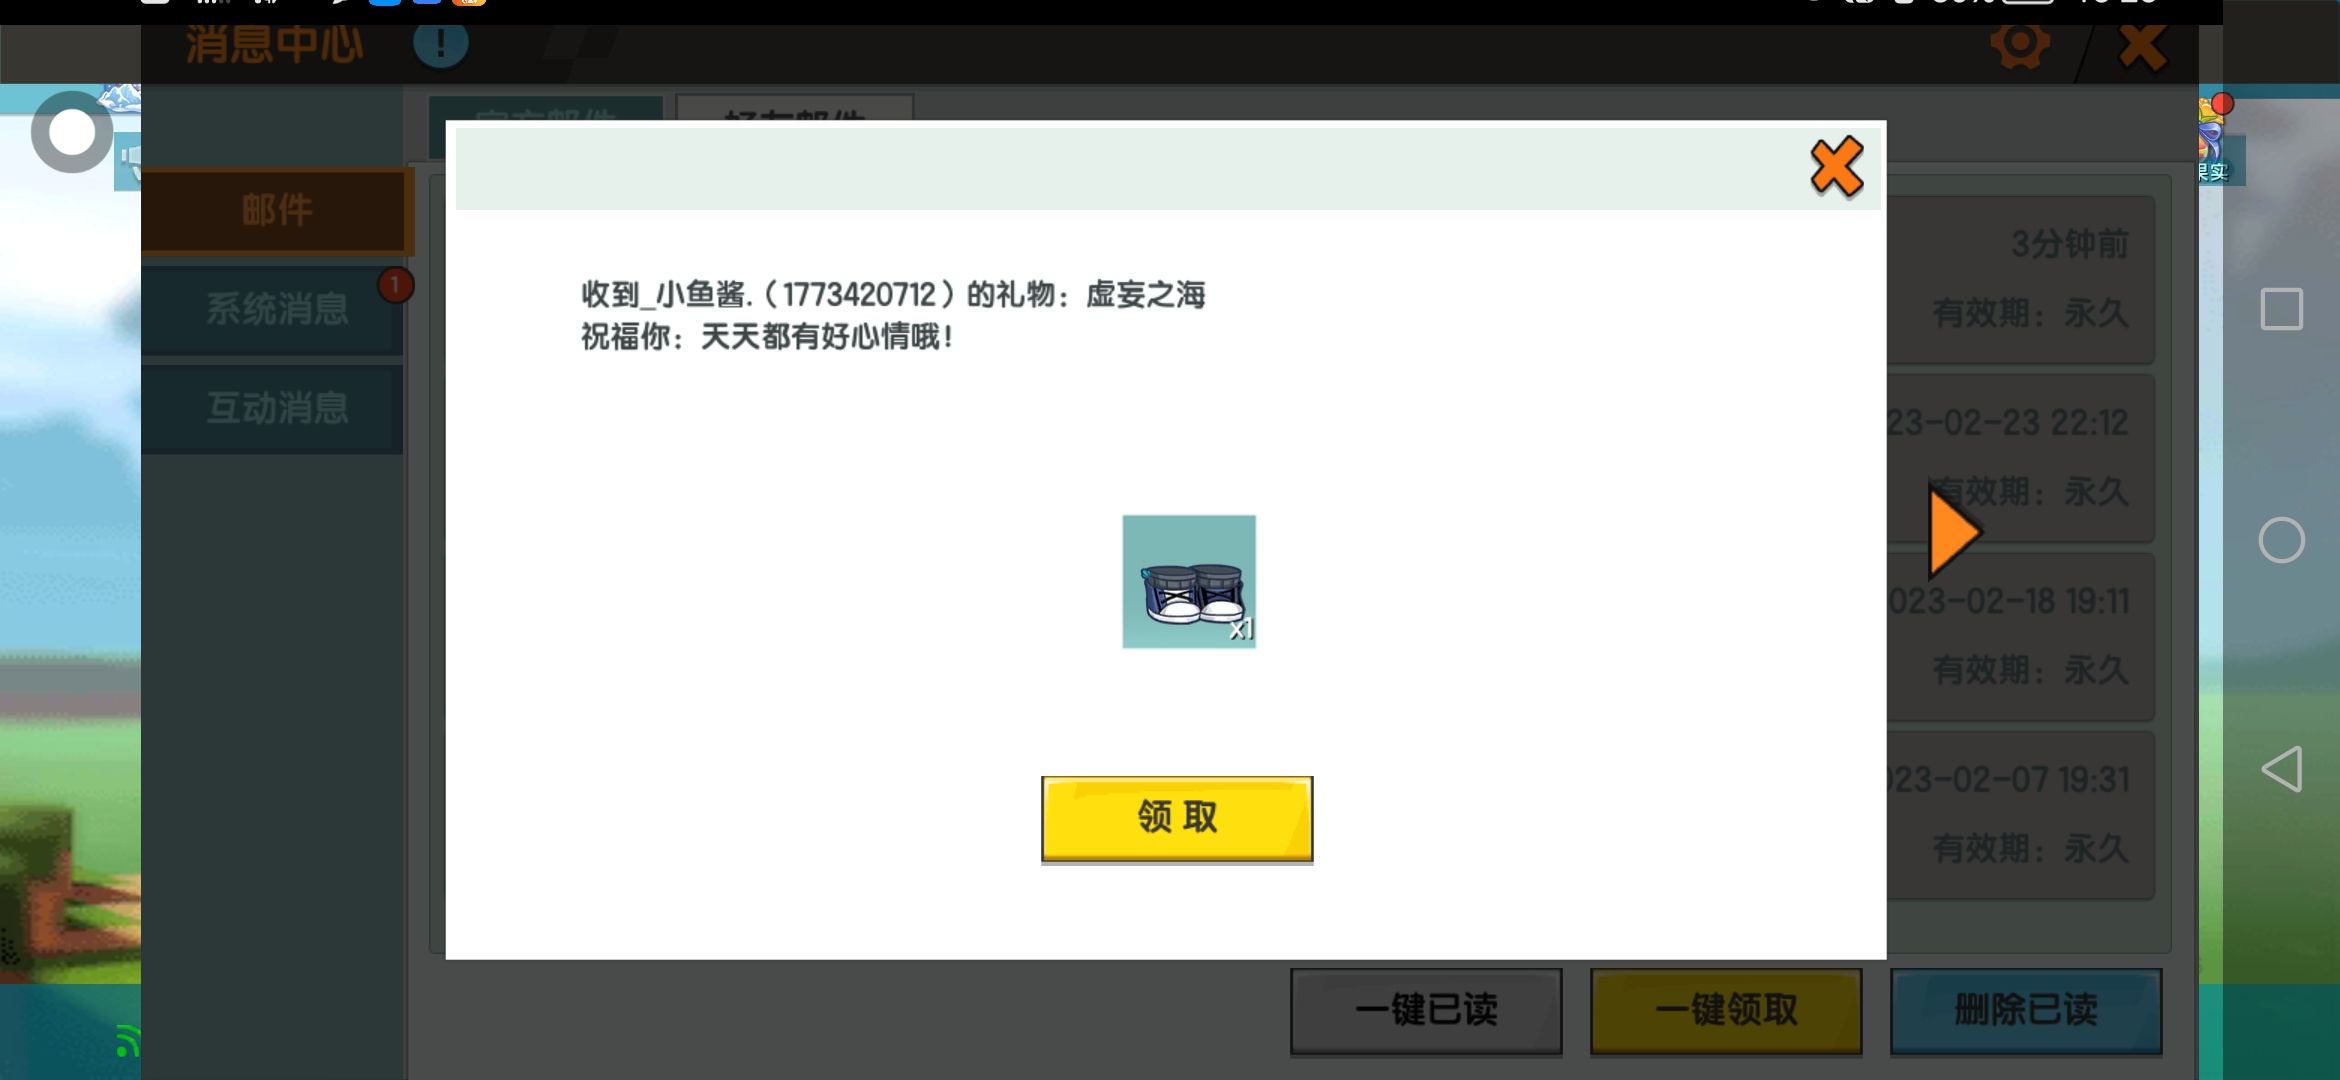2340x1080 pixels.
Task: Open the 互动消息 interaction messages tab
Action: click(x=276, y=408)
